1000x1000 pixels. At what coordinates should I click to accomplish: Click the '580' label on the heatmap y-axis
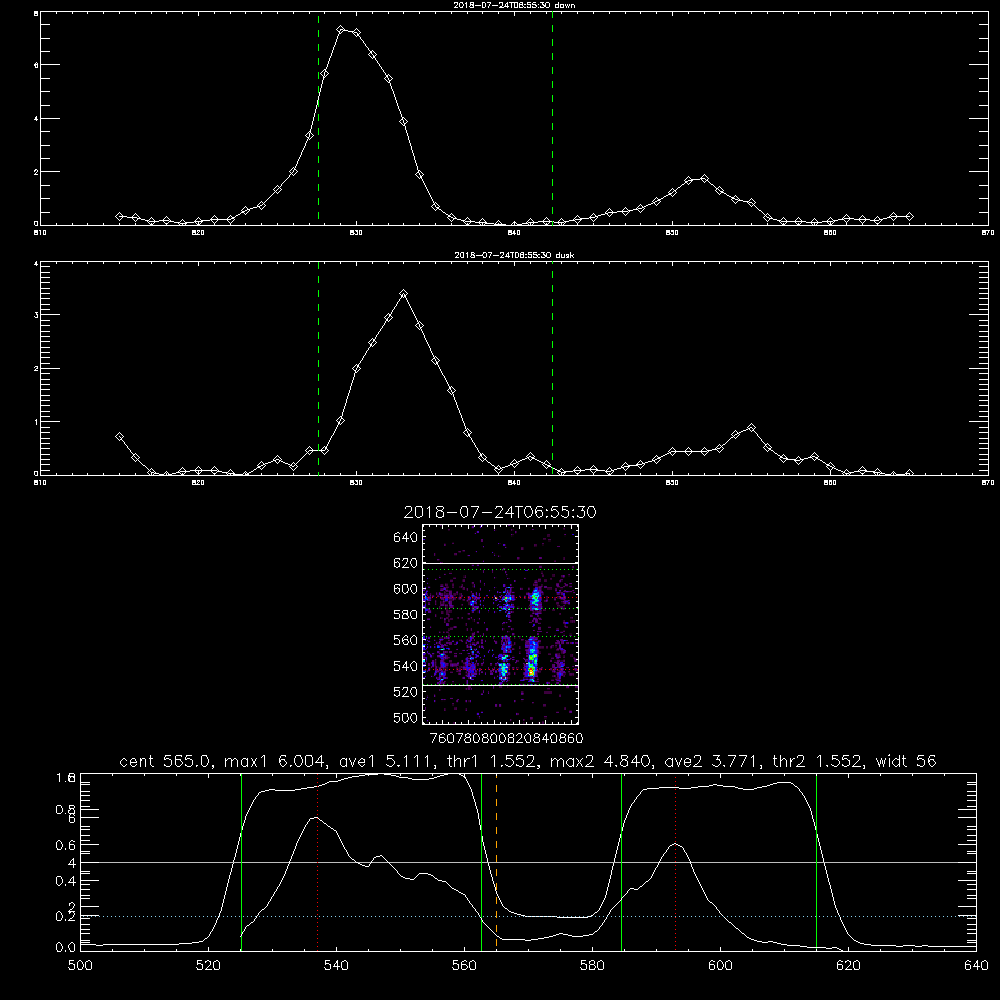tap(406, 615)
